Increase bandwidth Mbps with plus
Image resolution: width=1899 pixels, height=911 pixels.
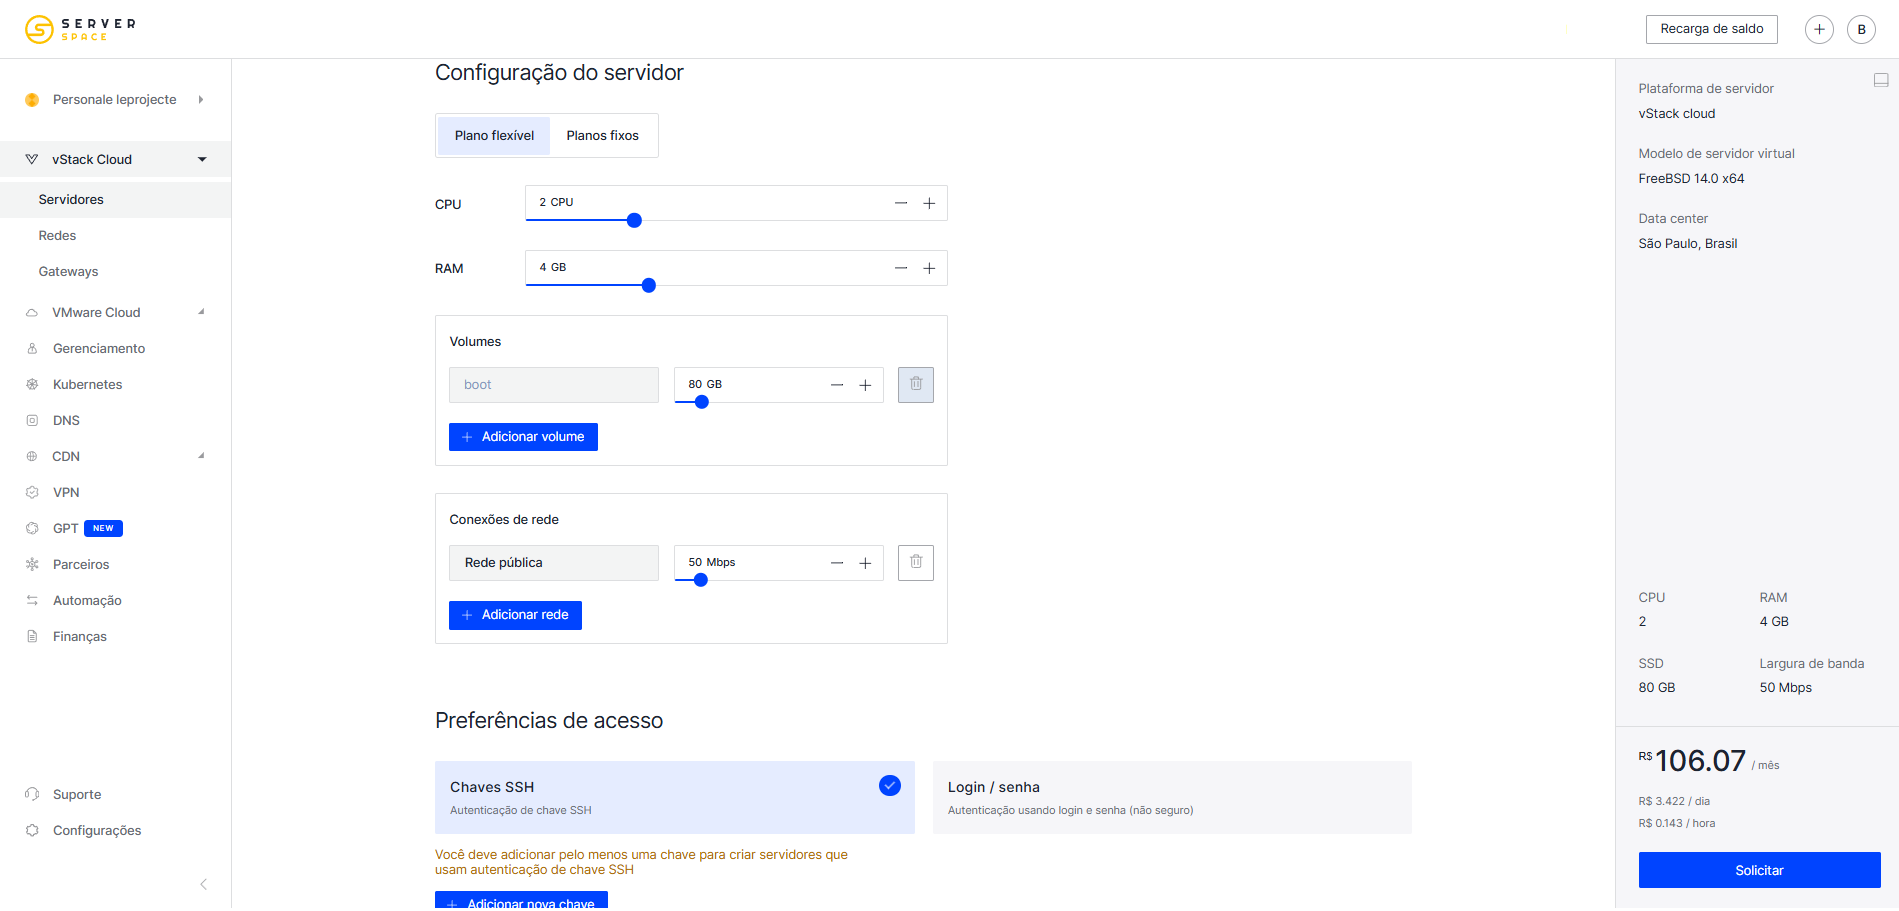point(865,563)
